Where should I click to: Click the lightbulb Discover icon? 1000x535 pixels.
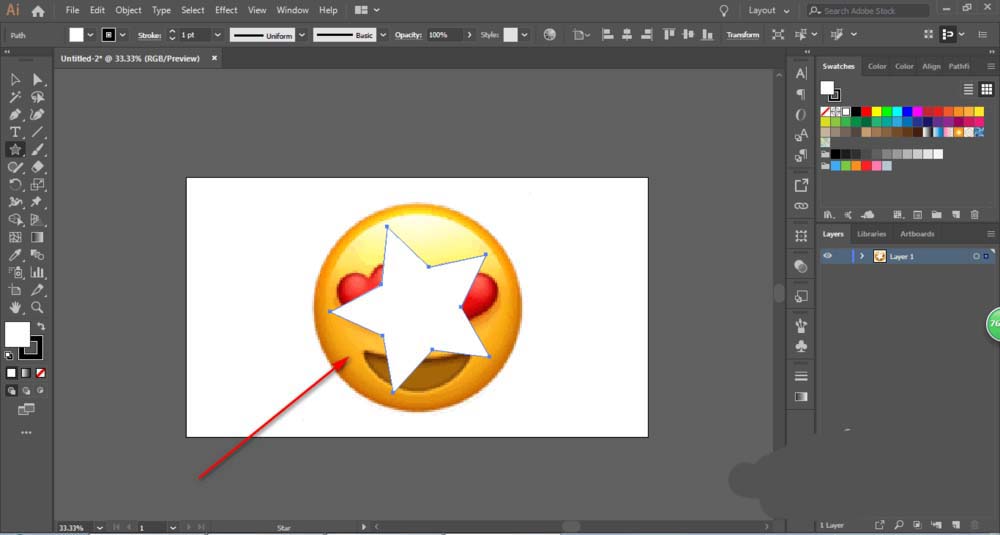[x=724, y=11]
